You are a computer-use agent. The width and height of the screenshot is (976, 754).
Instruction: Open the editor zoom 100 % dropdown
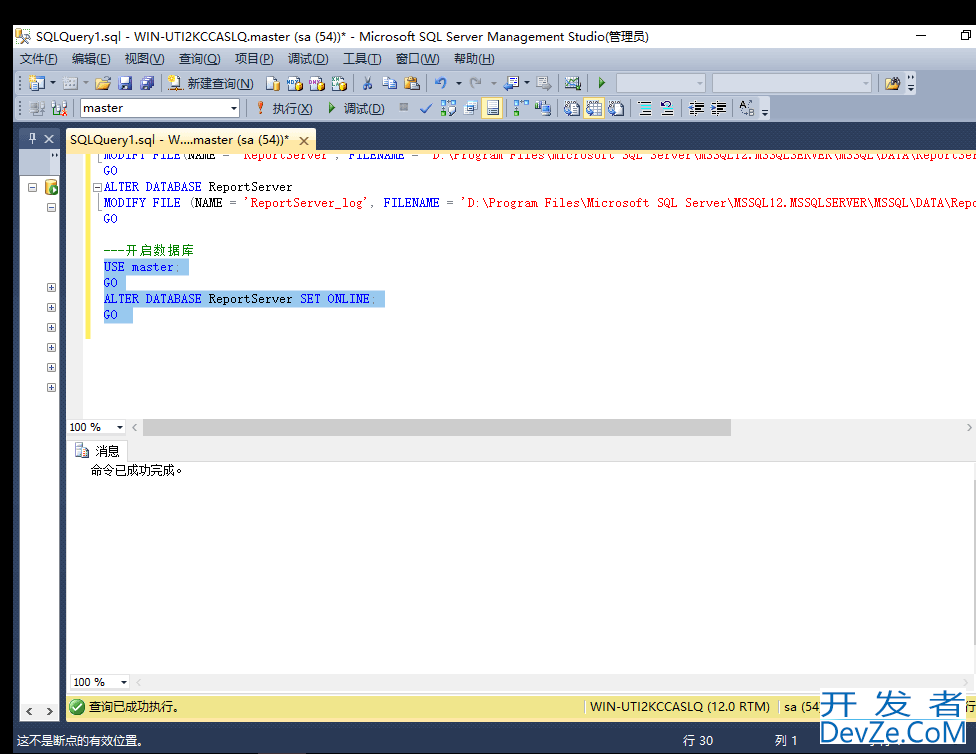(120, 427)
